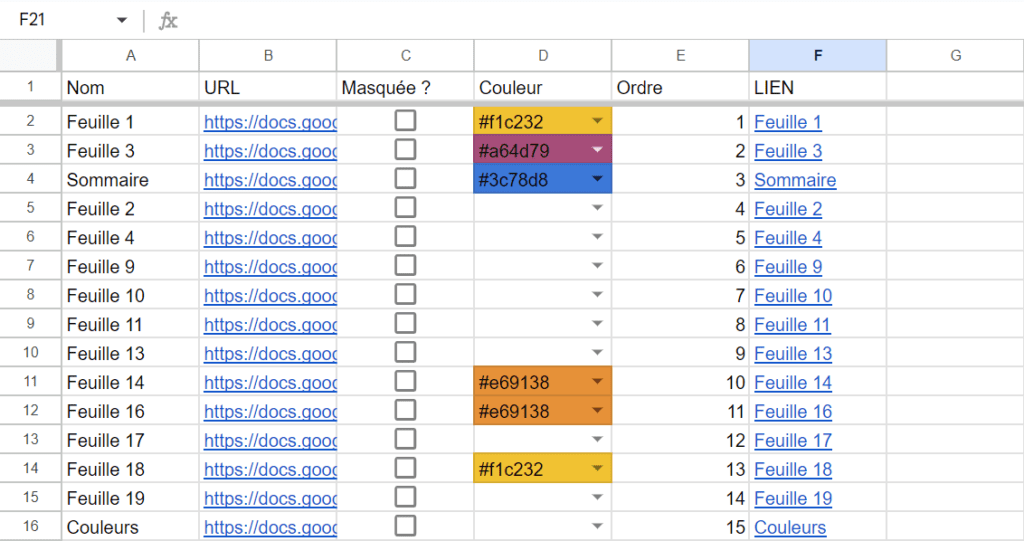Open the Name box dropdown arrow

(121, 20)
